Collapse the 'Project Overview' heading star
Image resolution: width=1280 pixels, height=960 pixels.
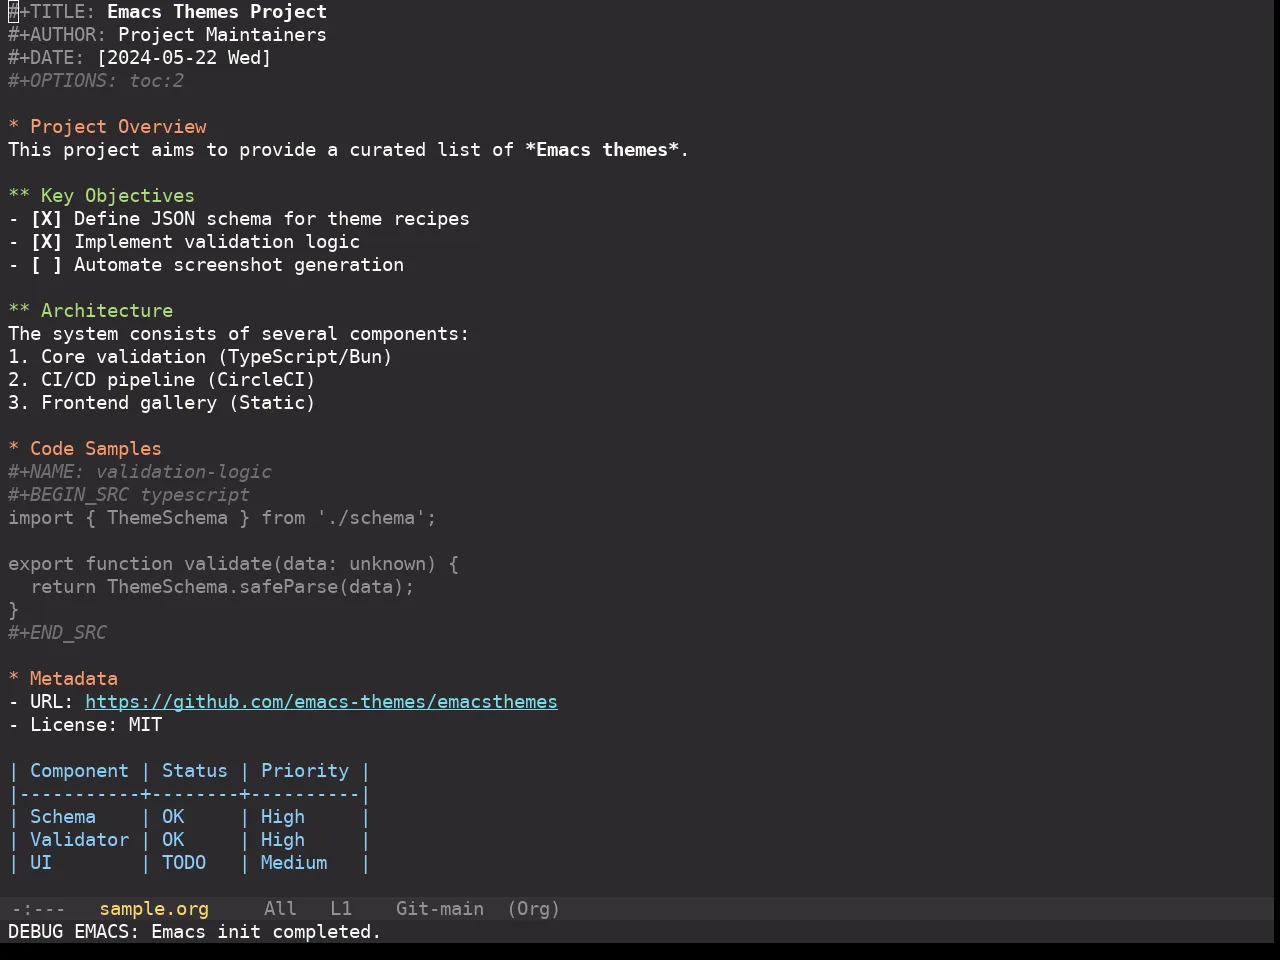coord(14,127)
